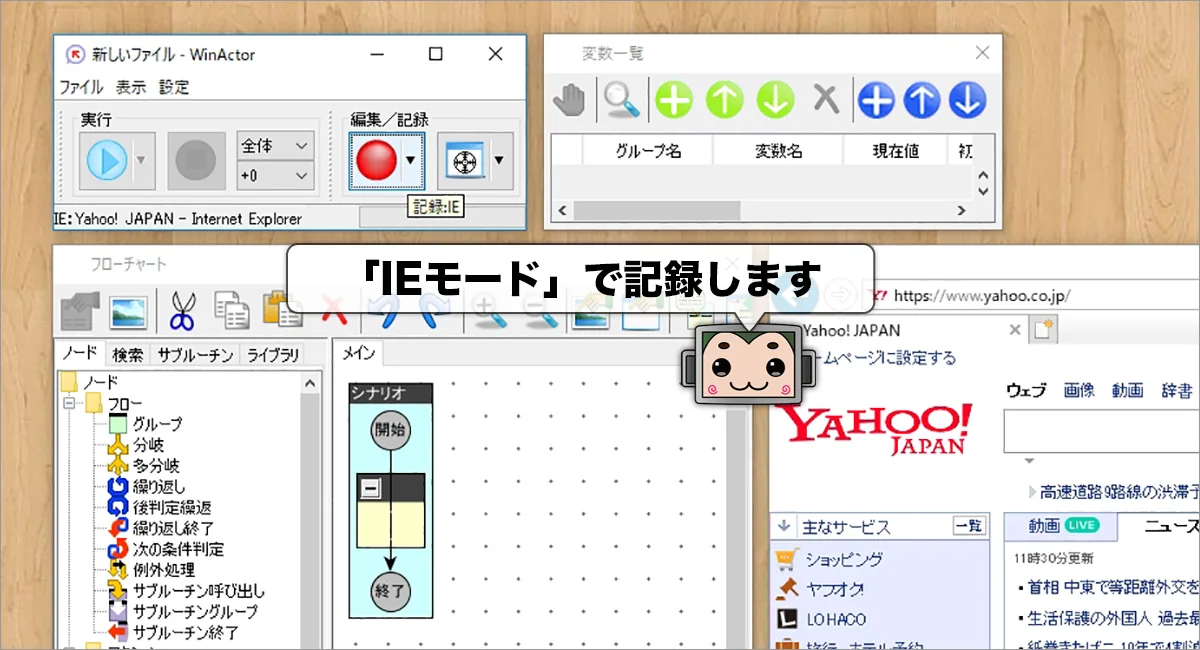Select the ノード root folder in tree
Screen dimensions: 1200x650
coord(100,382)
